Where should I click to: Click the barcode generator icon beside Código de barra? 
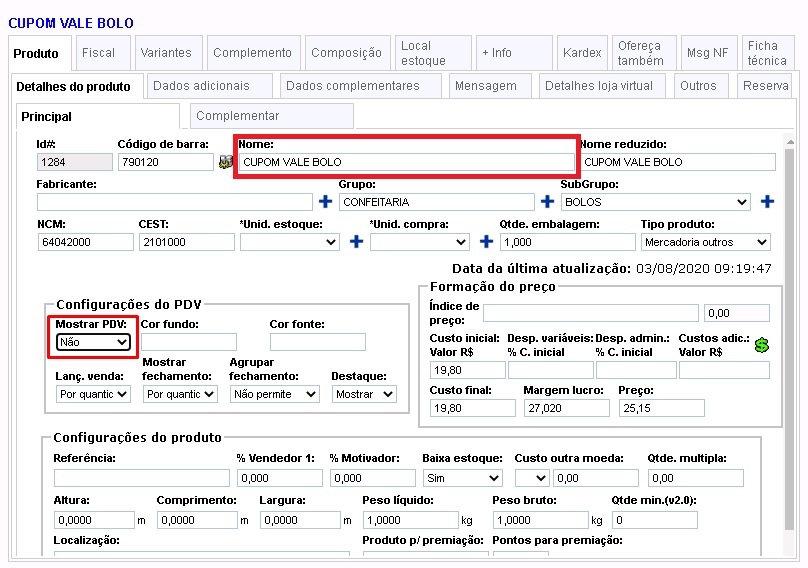click(x=225, y=162)
